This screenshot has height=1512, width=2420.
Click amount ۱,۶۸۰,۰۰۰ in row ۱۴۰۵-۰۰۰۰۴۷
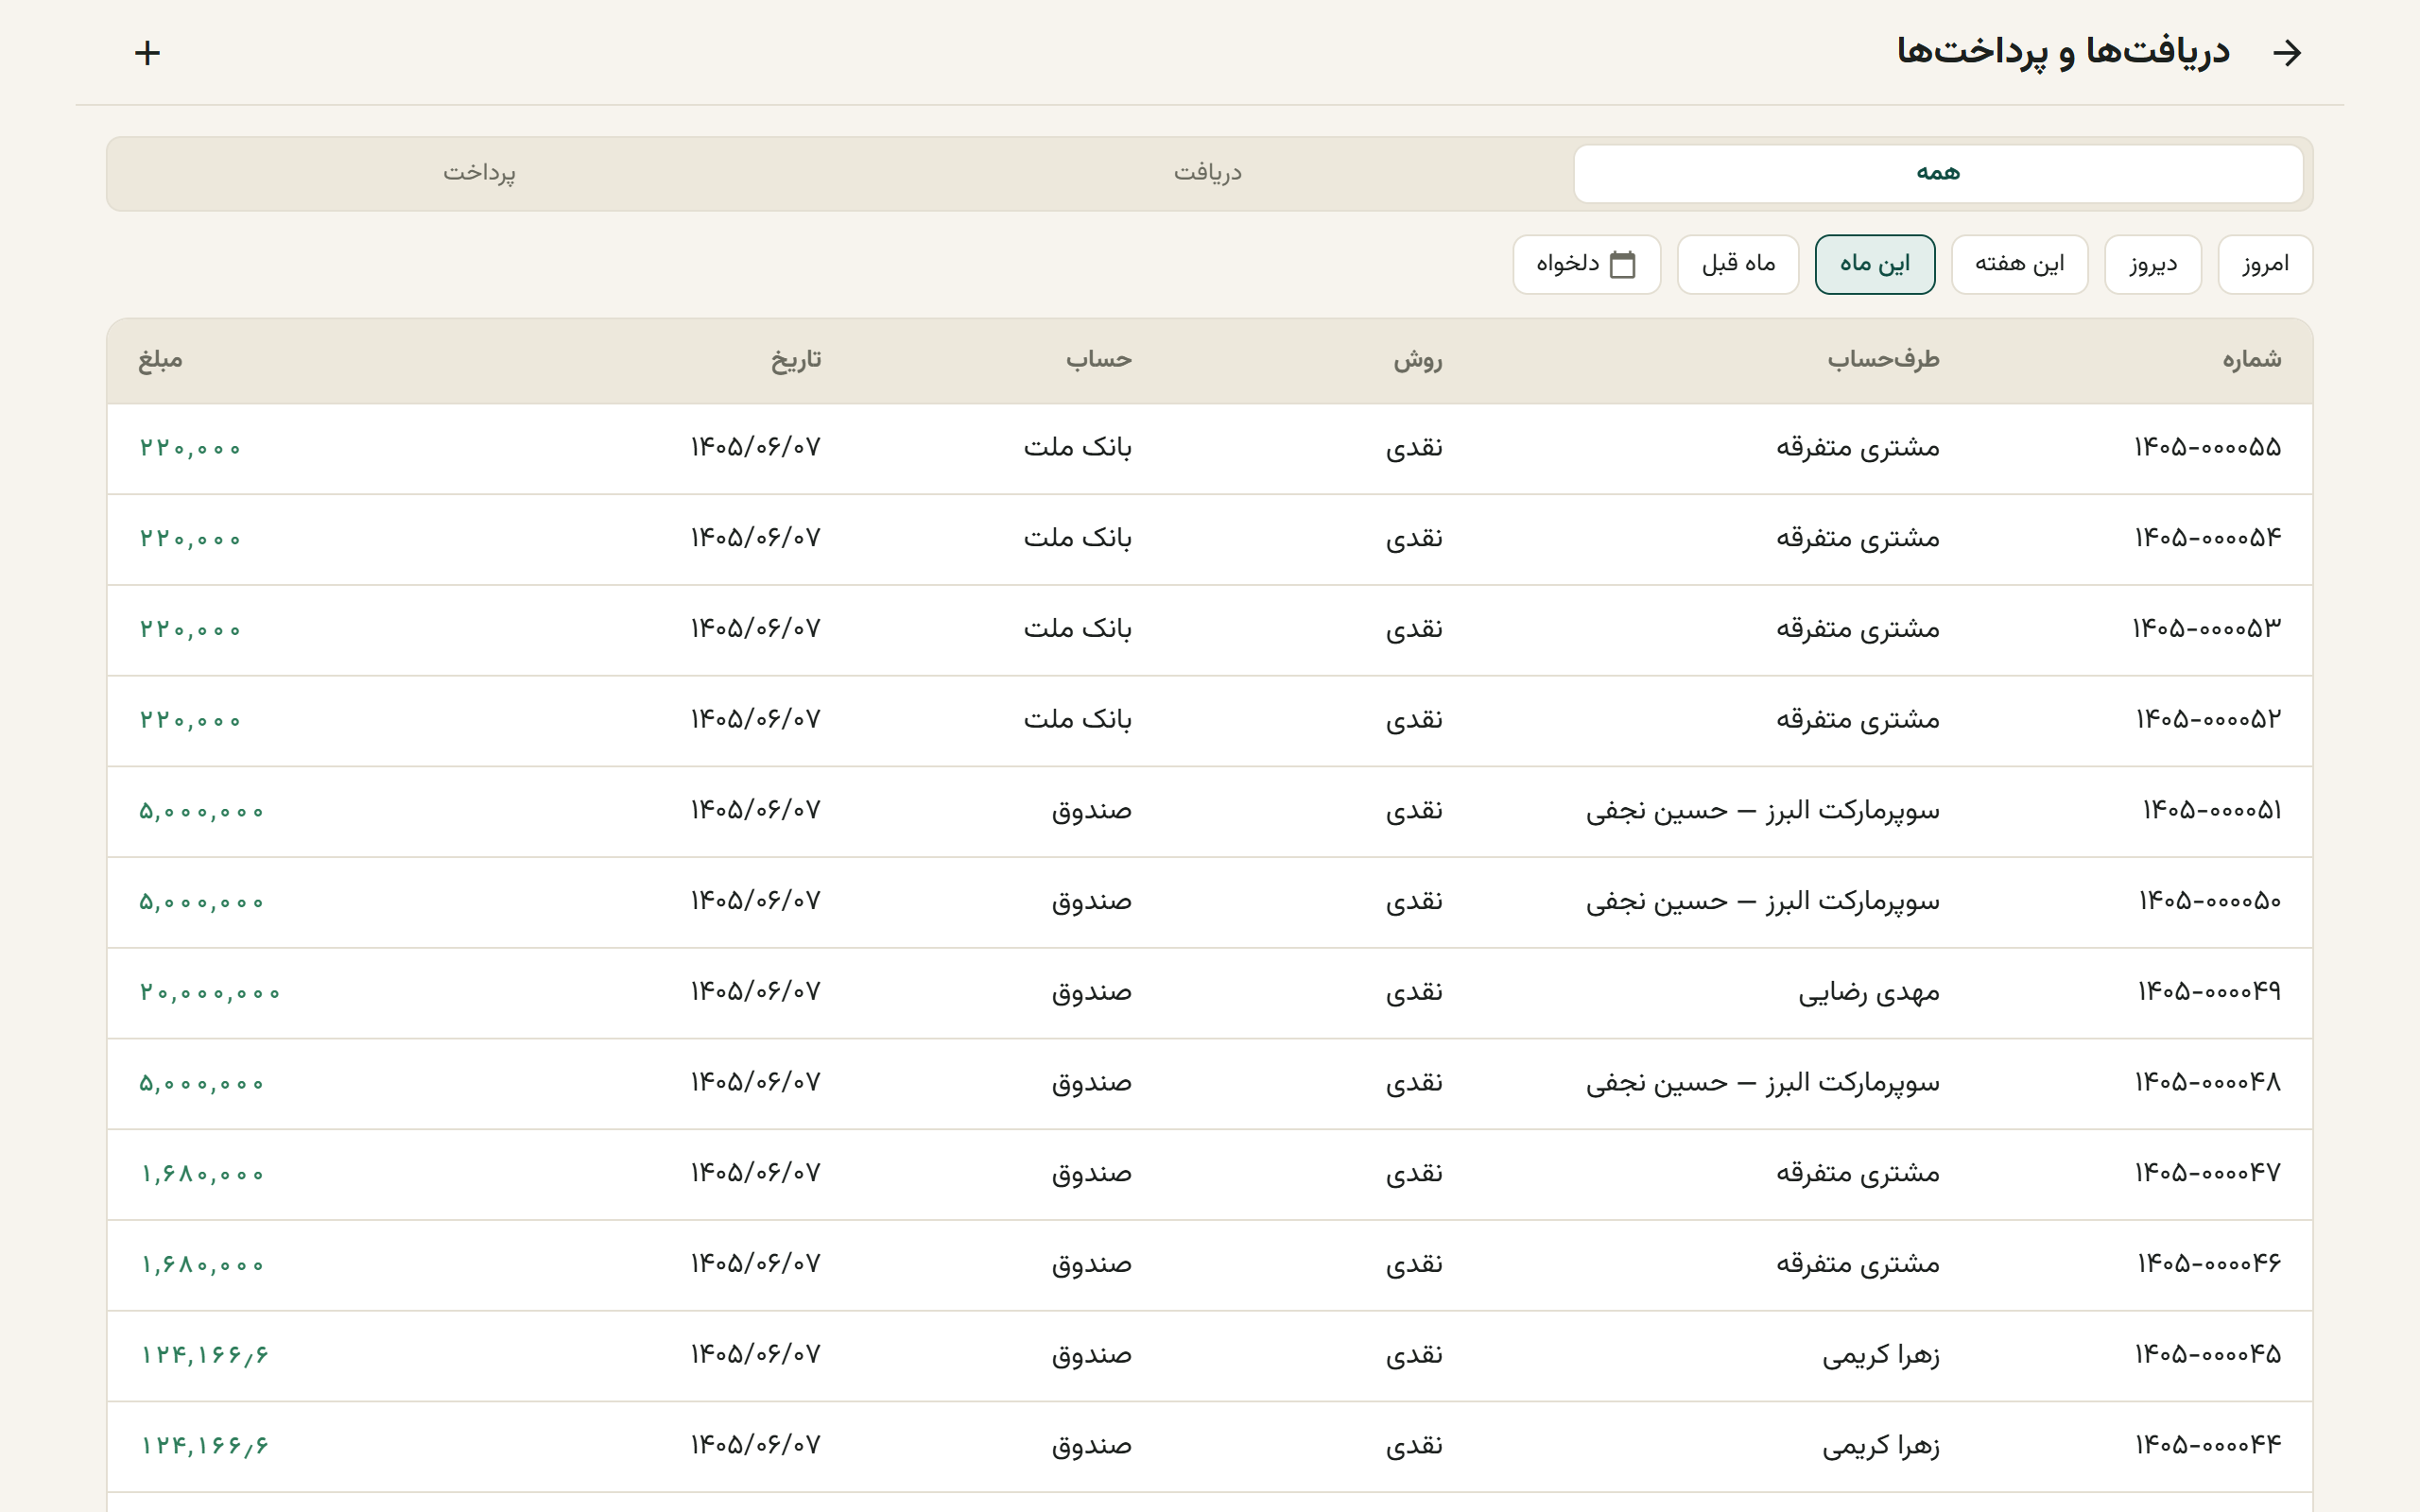[x=202, y=1174]
